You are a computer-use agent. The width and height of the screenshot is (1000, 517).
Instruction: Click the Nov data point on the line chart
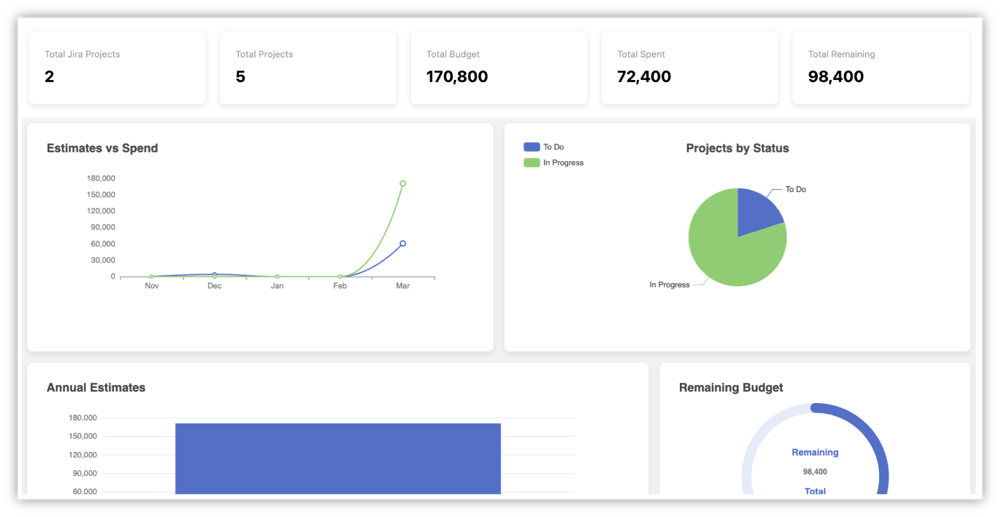151,277
